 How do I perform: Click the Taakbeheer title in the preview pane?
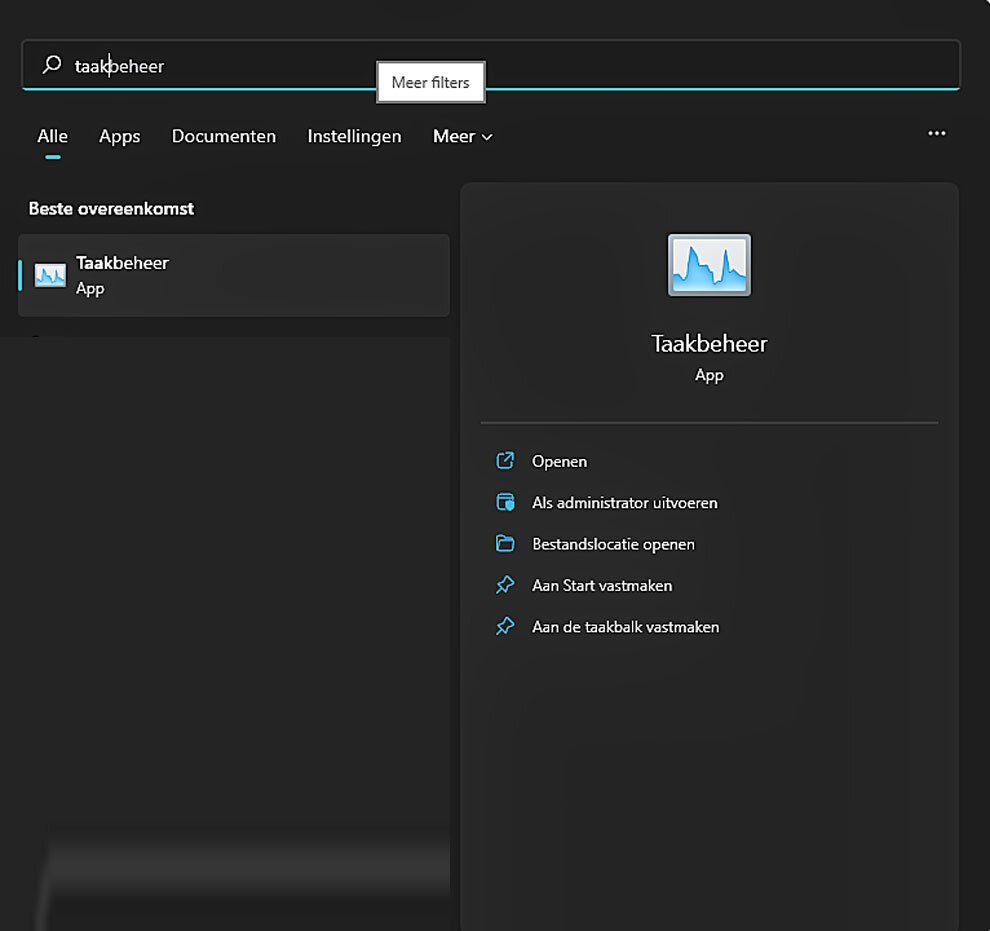pyautogui.click(x=709, y=344)
